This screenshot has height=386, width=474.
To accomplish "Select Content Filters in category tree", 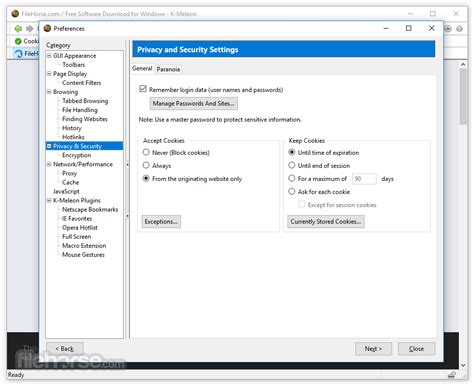I will [x=82, y=83].
